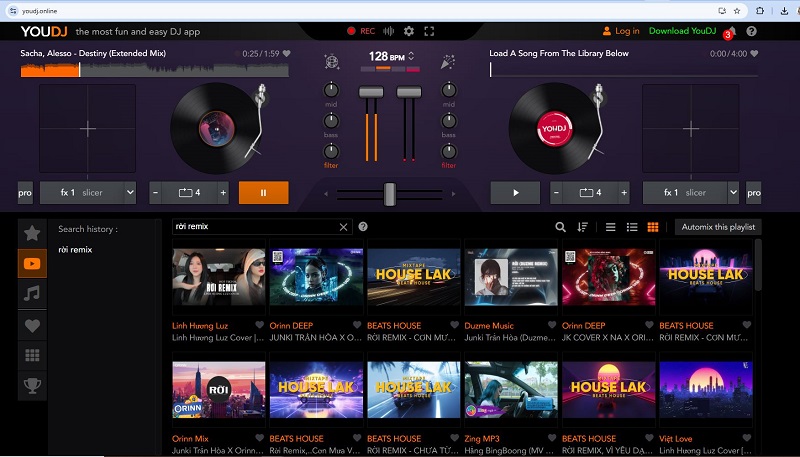Open browser extensions puzzle icon
The width and height of the screenshot is (800, 457).
click(x=760, y=11)
